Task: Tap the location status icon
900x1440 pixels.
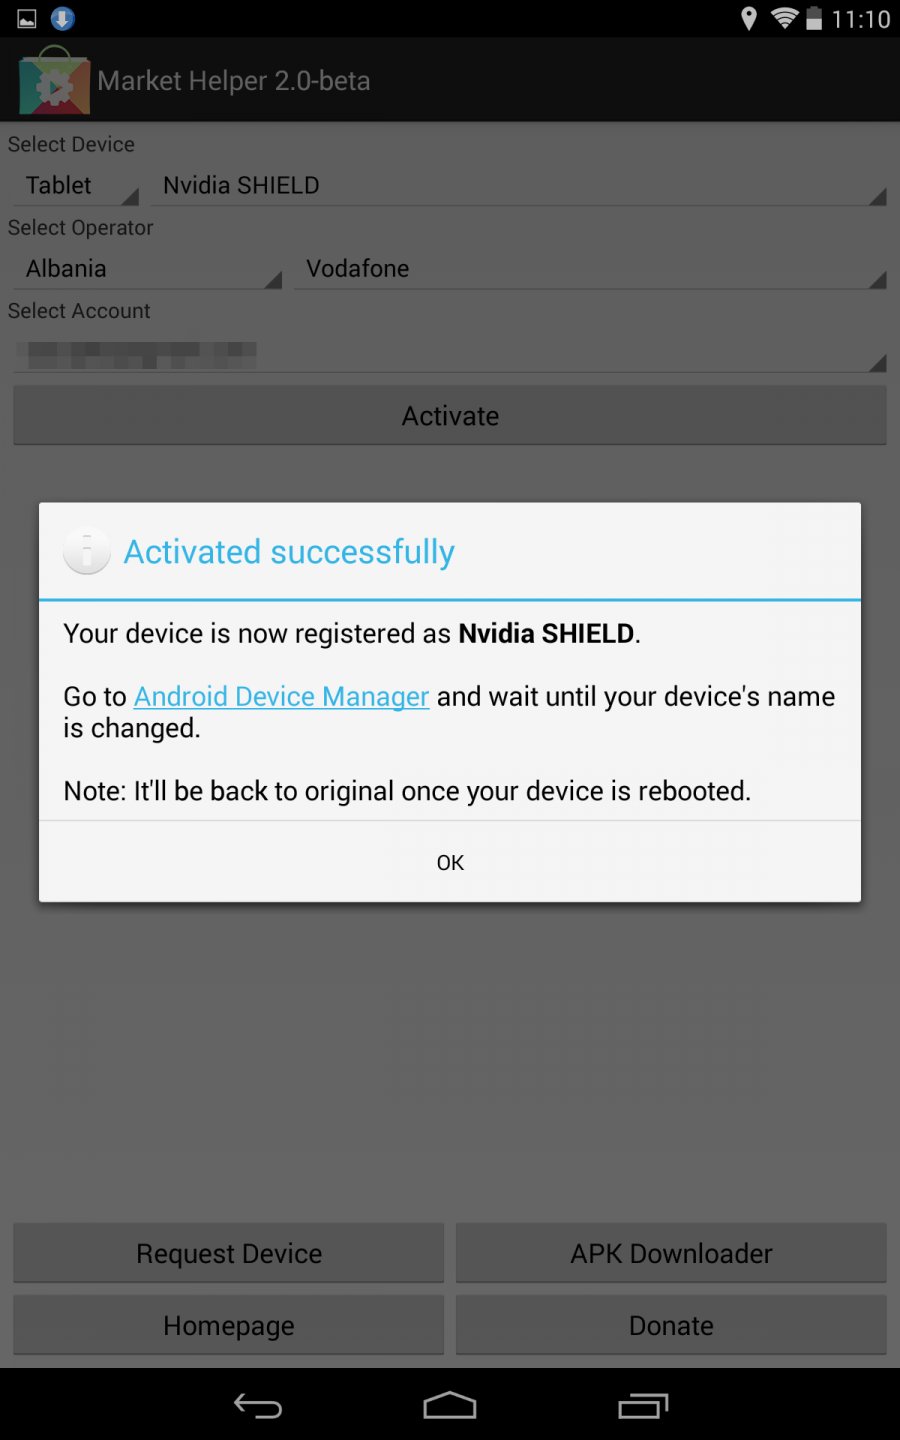Action: pos(748,19)
